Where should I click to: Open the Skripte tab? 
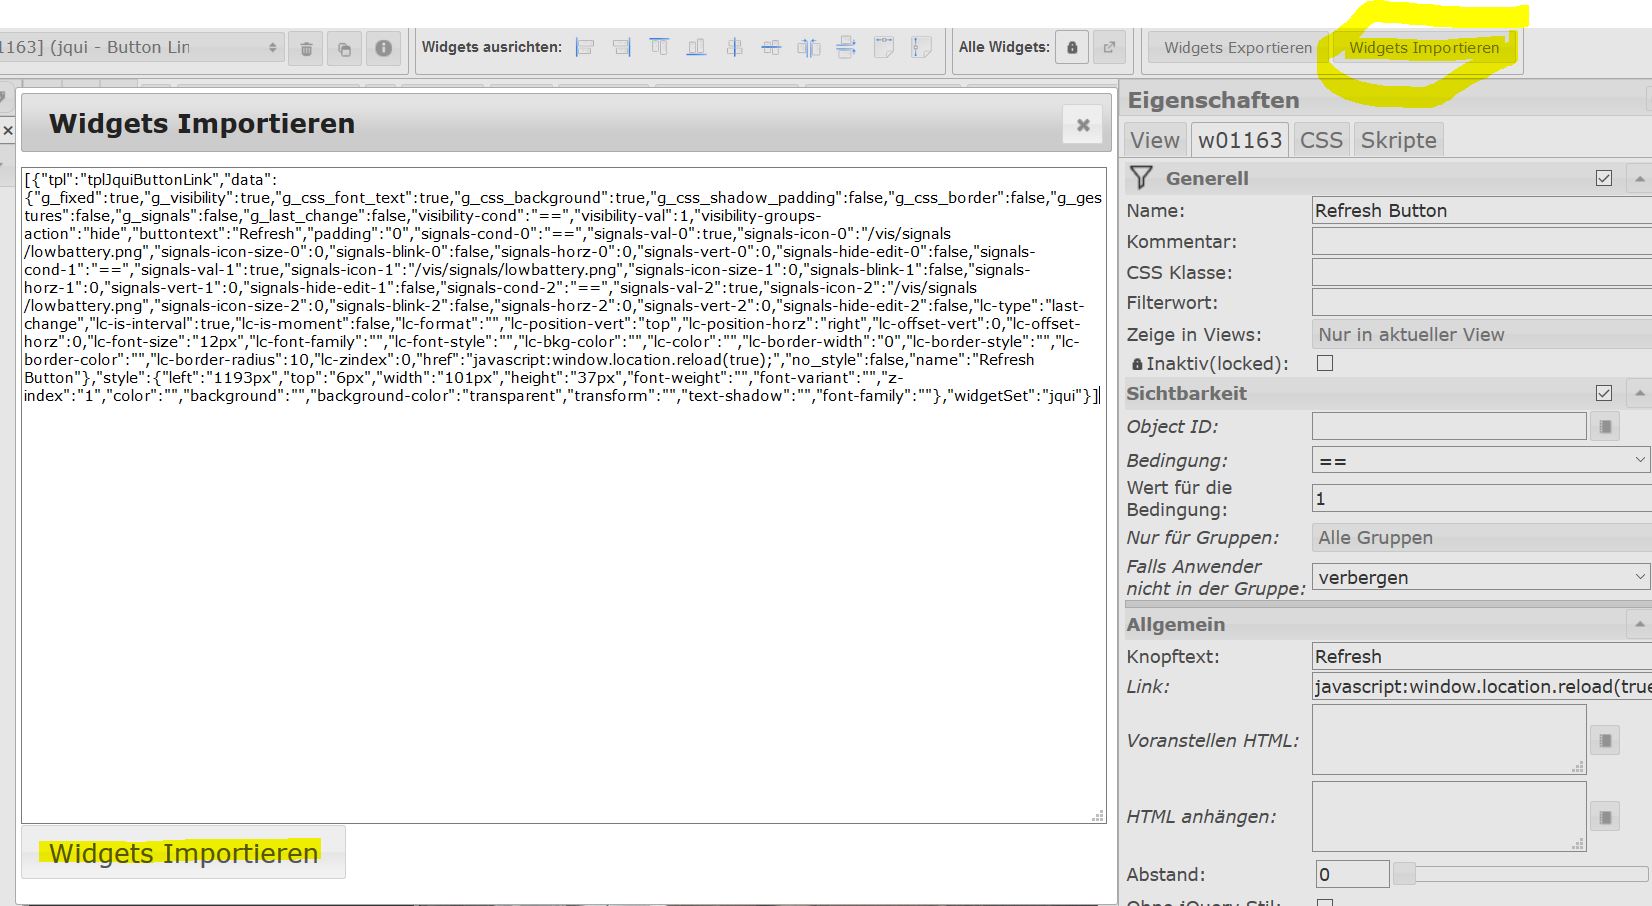pos(1398,140)
